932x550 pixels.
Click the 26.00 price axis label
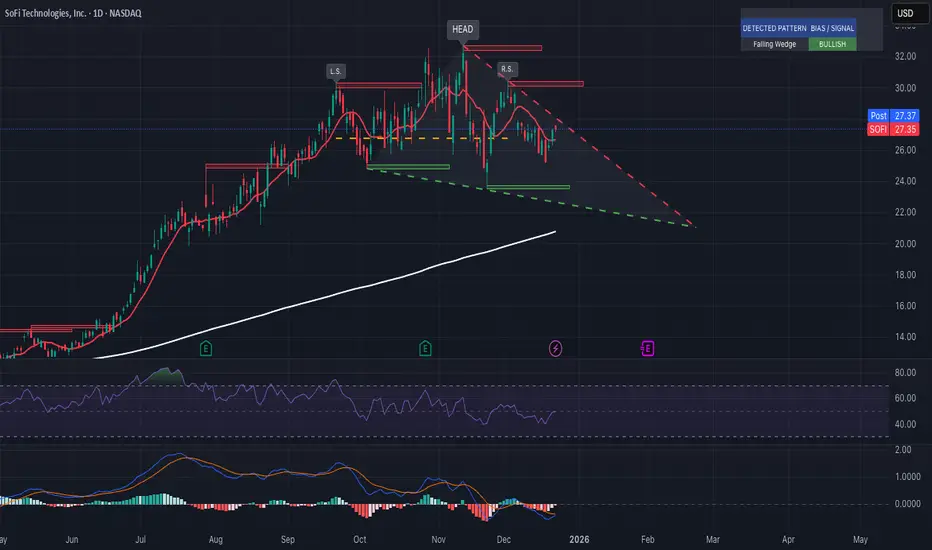[x=905, y=150]
